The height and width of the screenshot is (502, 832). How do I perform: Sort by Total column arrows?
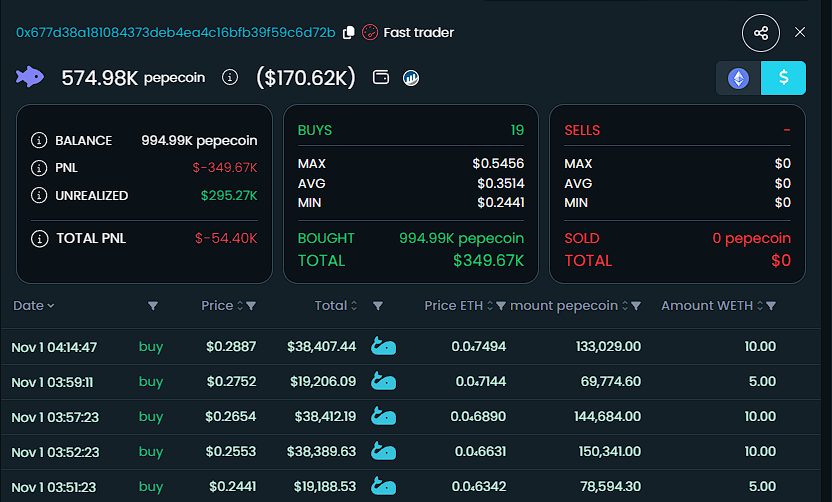tap(354, 306)
